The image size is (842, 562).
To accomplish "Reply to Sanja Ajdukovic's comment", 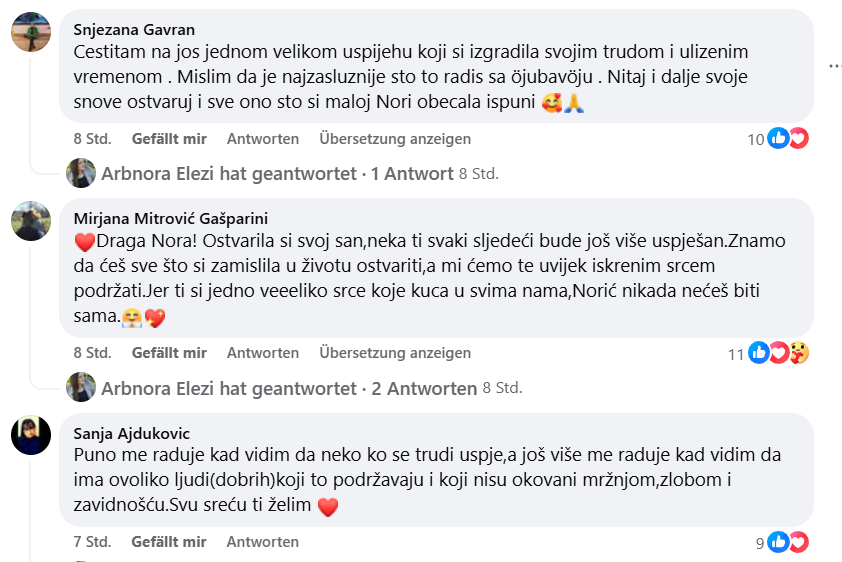I will point(263,542).
